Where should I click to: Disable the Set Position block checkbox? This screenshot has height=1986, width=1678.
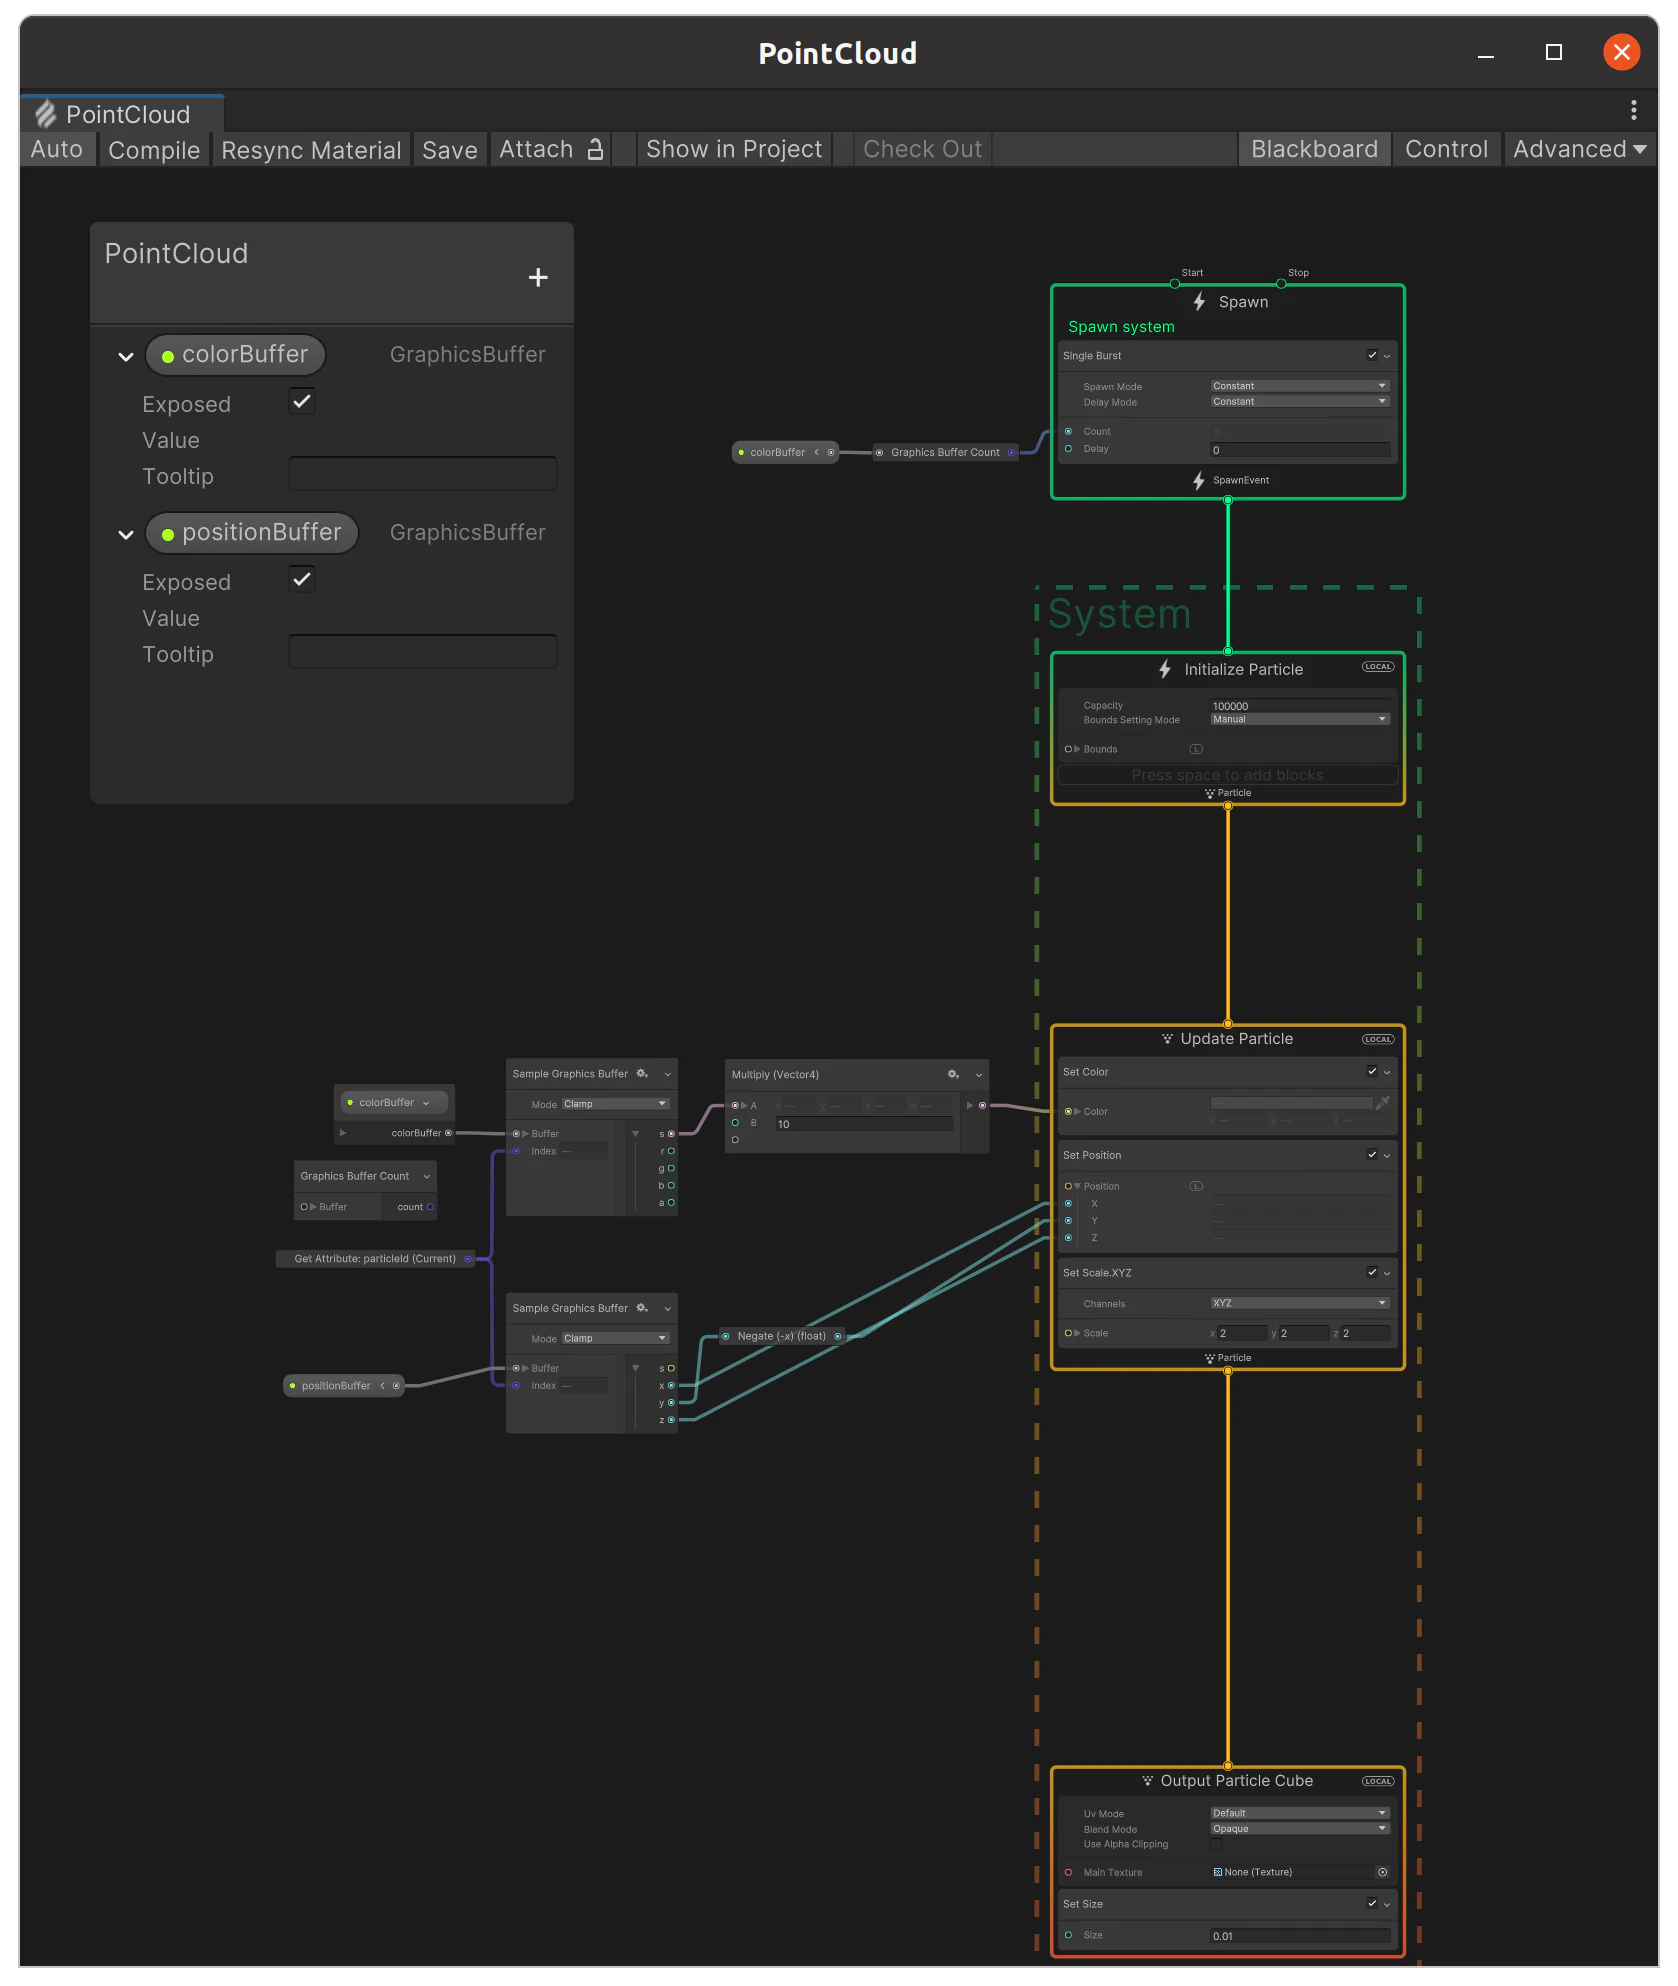pos(1372,1154)
